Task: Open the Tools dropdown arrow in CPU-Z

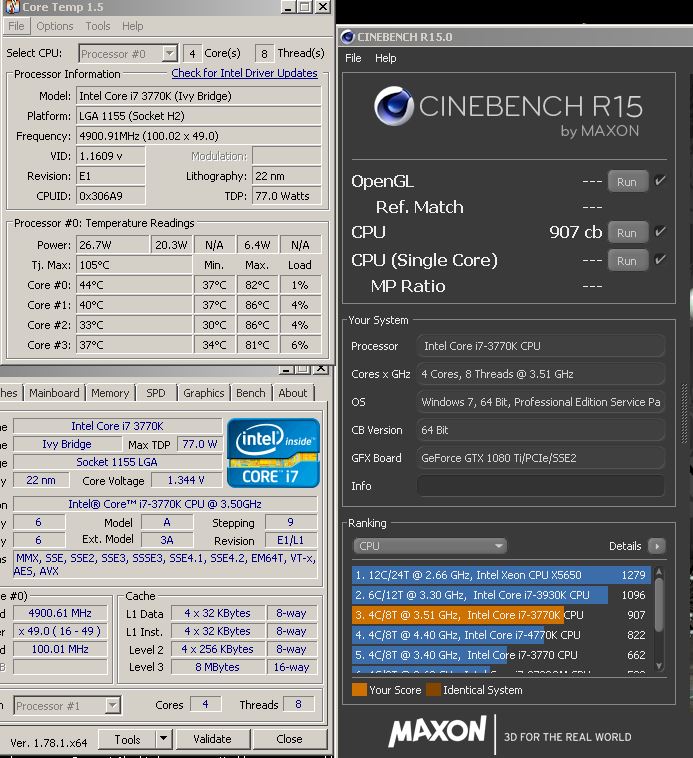Action: 163,740
